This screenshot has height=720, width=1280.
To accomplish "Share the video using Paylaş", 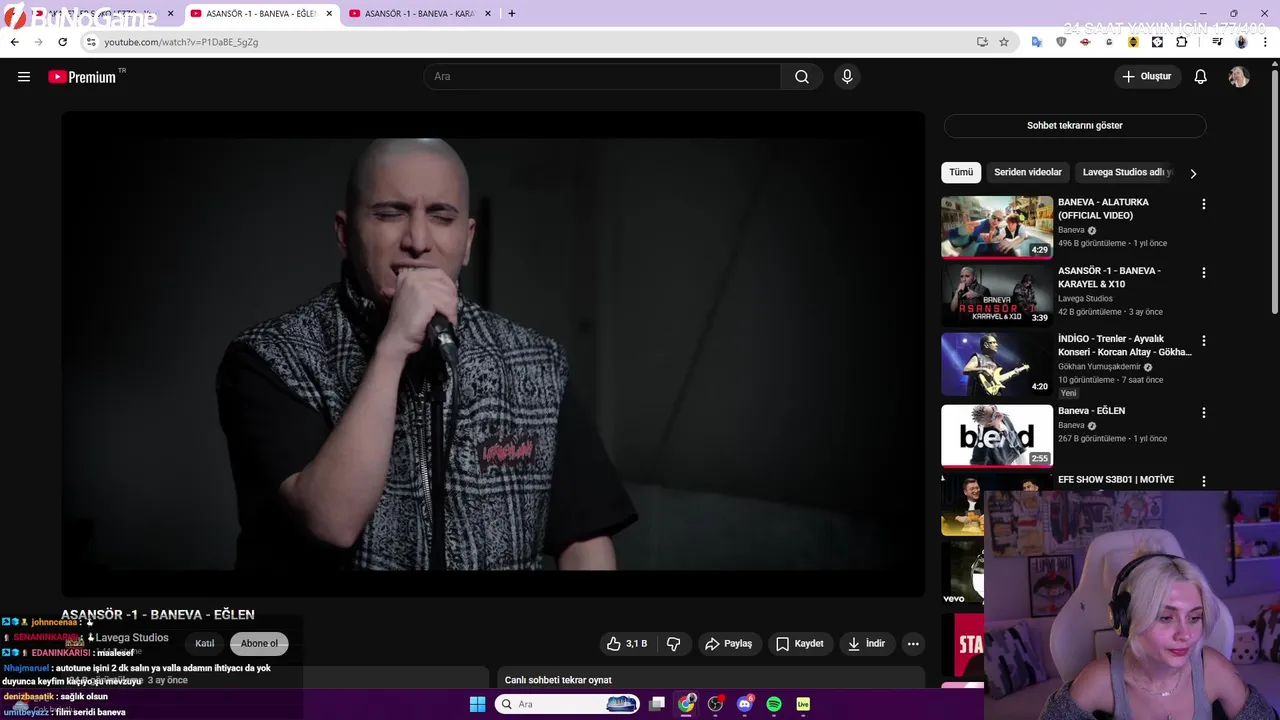I will [729, 644].
